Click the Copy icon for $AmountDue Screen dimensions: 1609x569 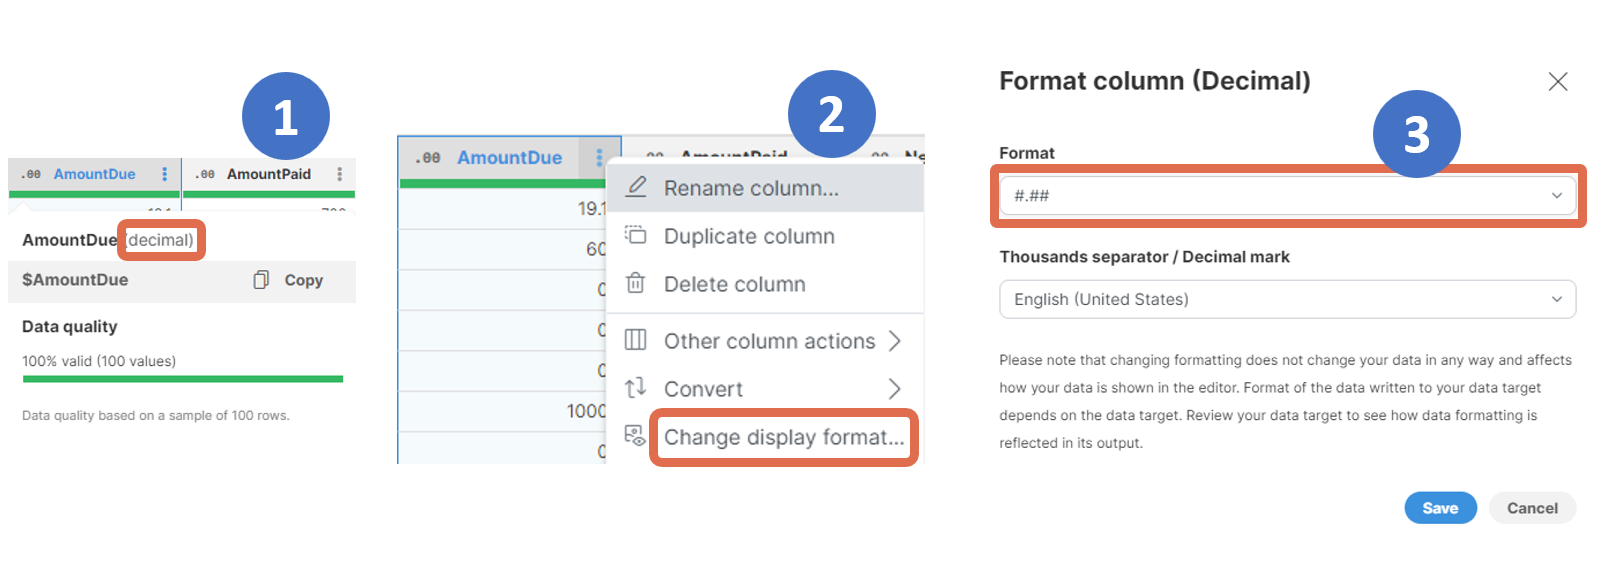[x=261, y=280]
